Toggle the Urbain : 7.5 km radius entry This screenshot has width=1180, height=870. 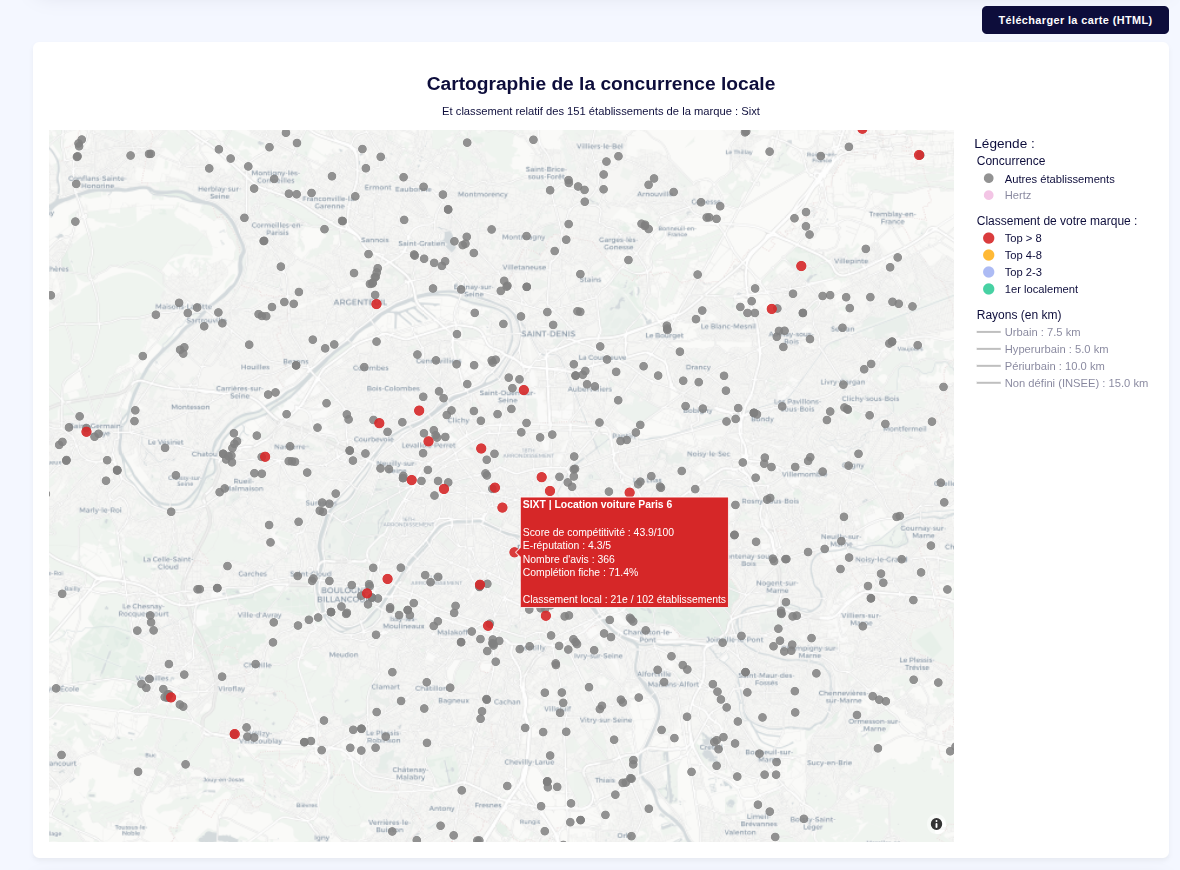[1029, 332]
